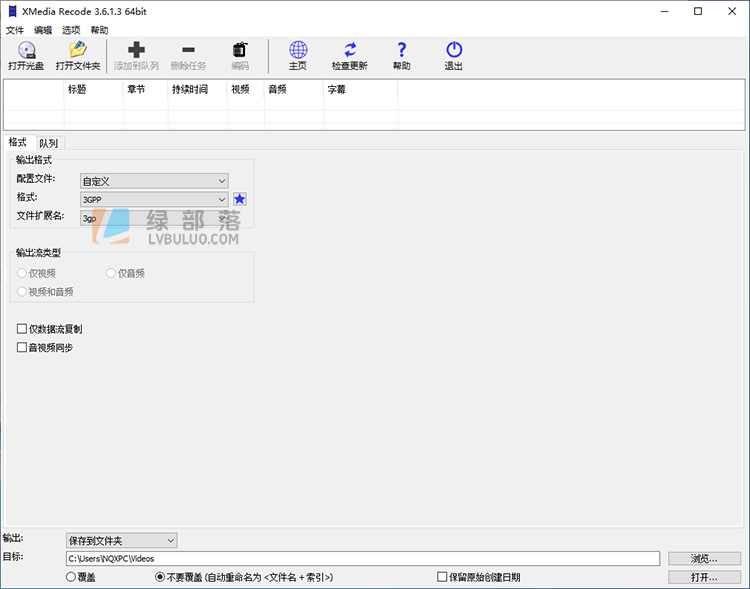Screen dimensions: 750x589
Task: Open the 编辑 menu
Action: (x=43, y=30)
